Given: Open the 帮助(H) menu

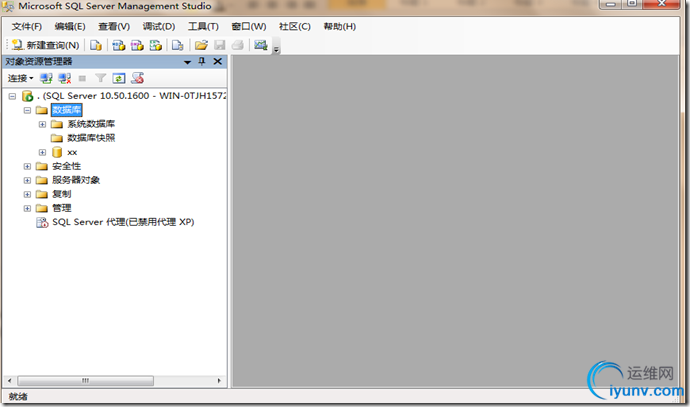Looking at the screenshot, I should click(x=339, y=26).
